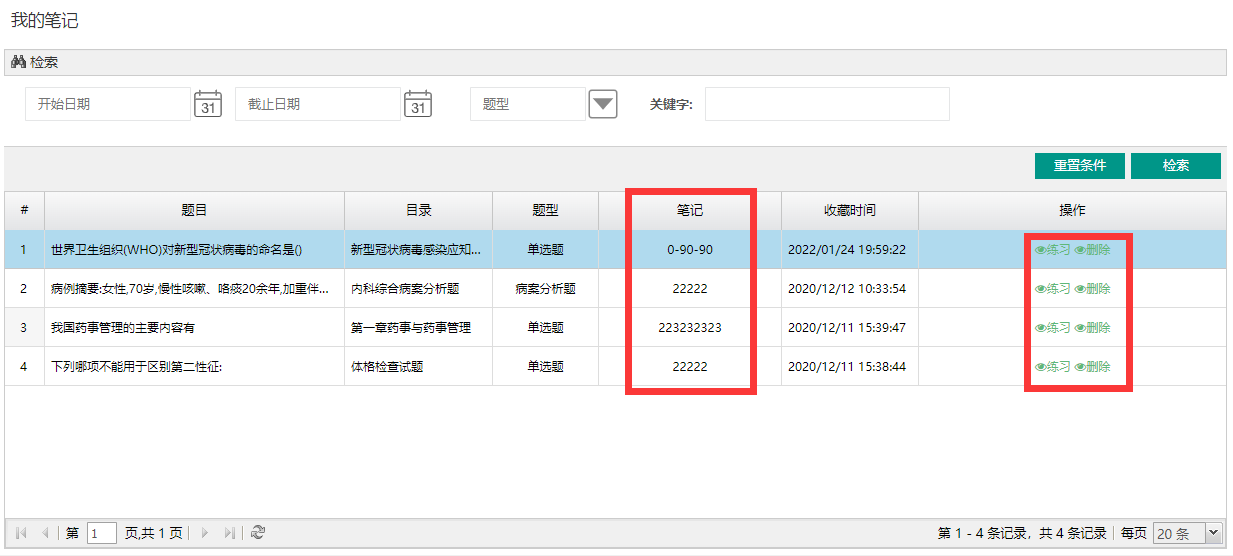Go to first page using pagination arrow
The height and width of the screenshot is (556, 1233).
click(21, 533)
